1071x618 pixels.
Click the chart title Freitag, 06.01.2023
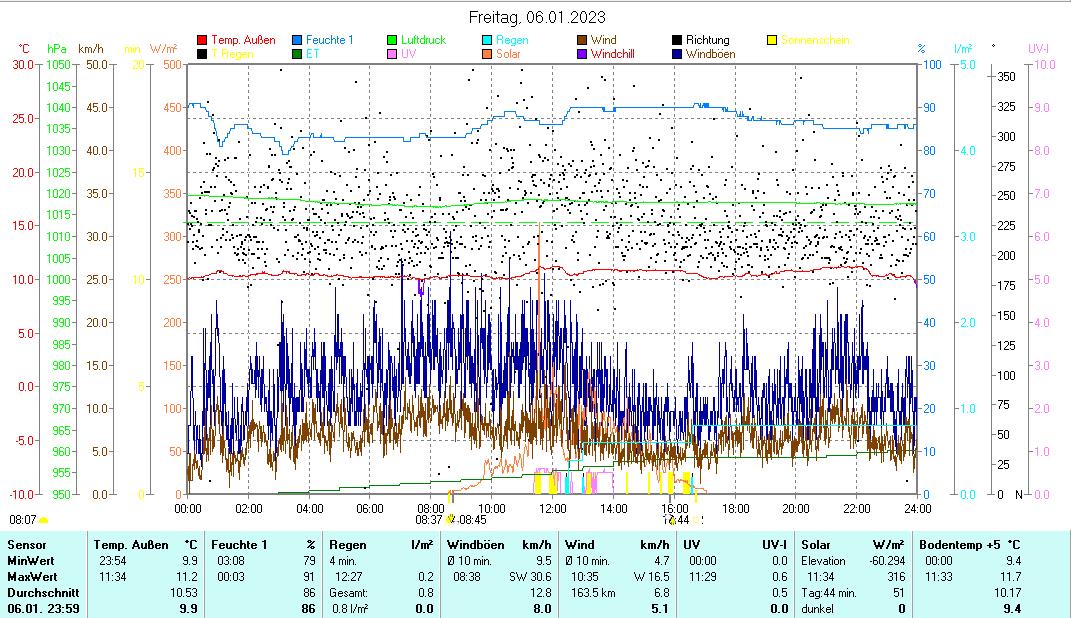(x=537, y=17)
